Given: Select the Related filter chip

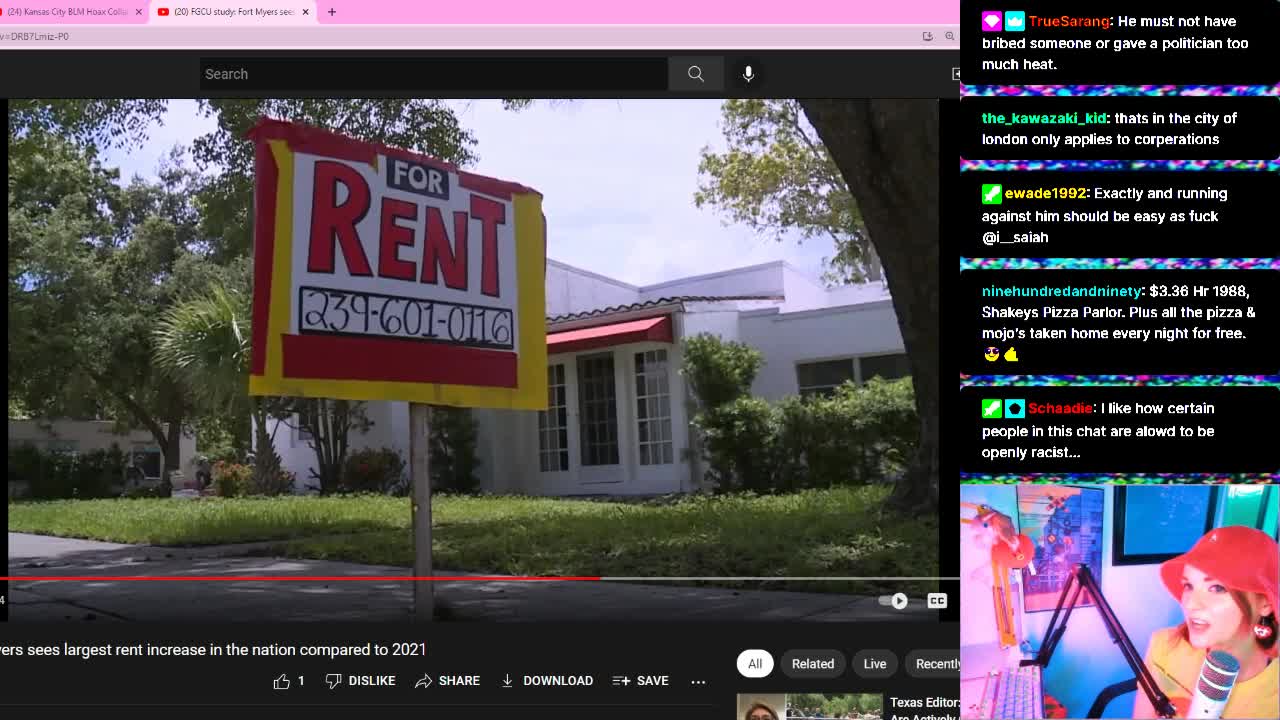Looking at the screenshot, I should [813, 664].
